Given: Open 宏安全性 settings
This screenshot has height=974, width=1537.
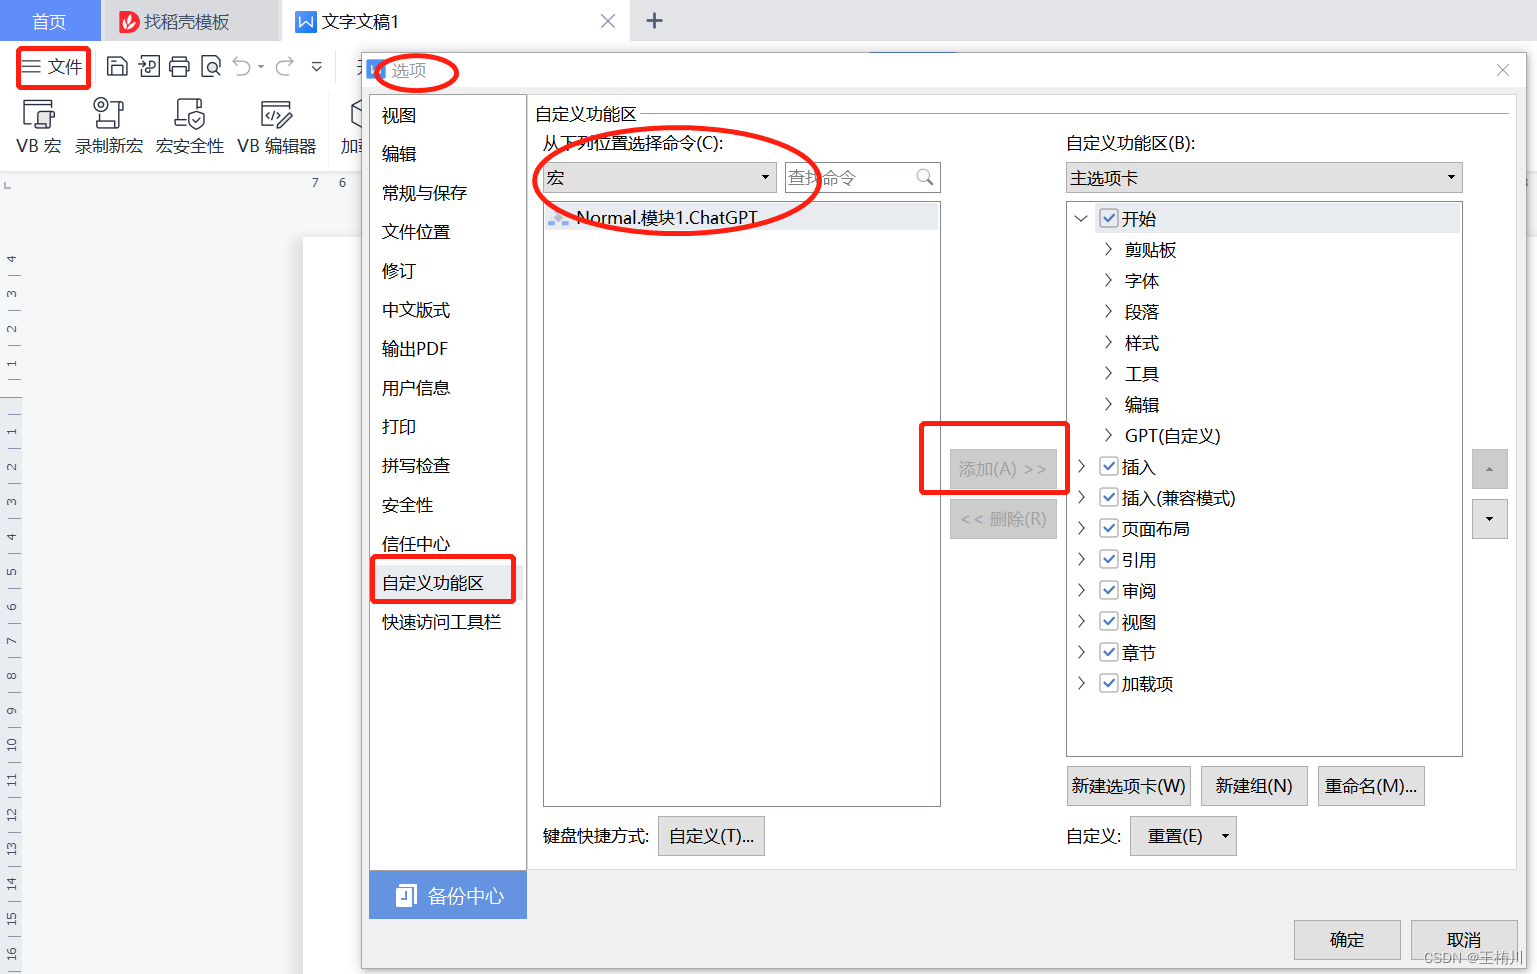Looking at the screenshot, I should [190, 126].
